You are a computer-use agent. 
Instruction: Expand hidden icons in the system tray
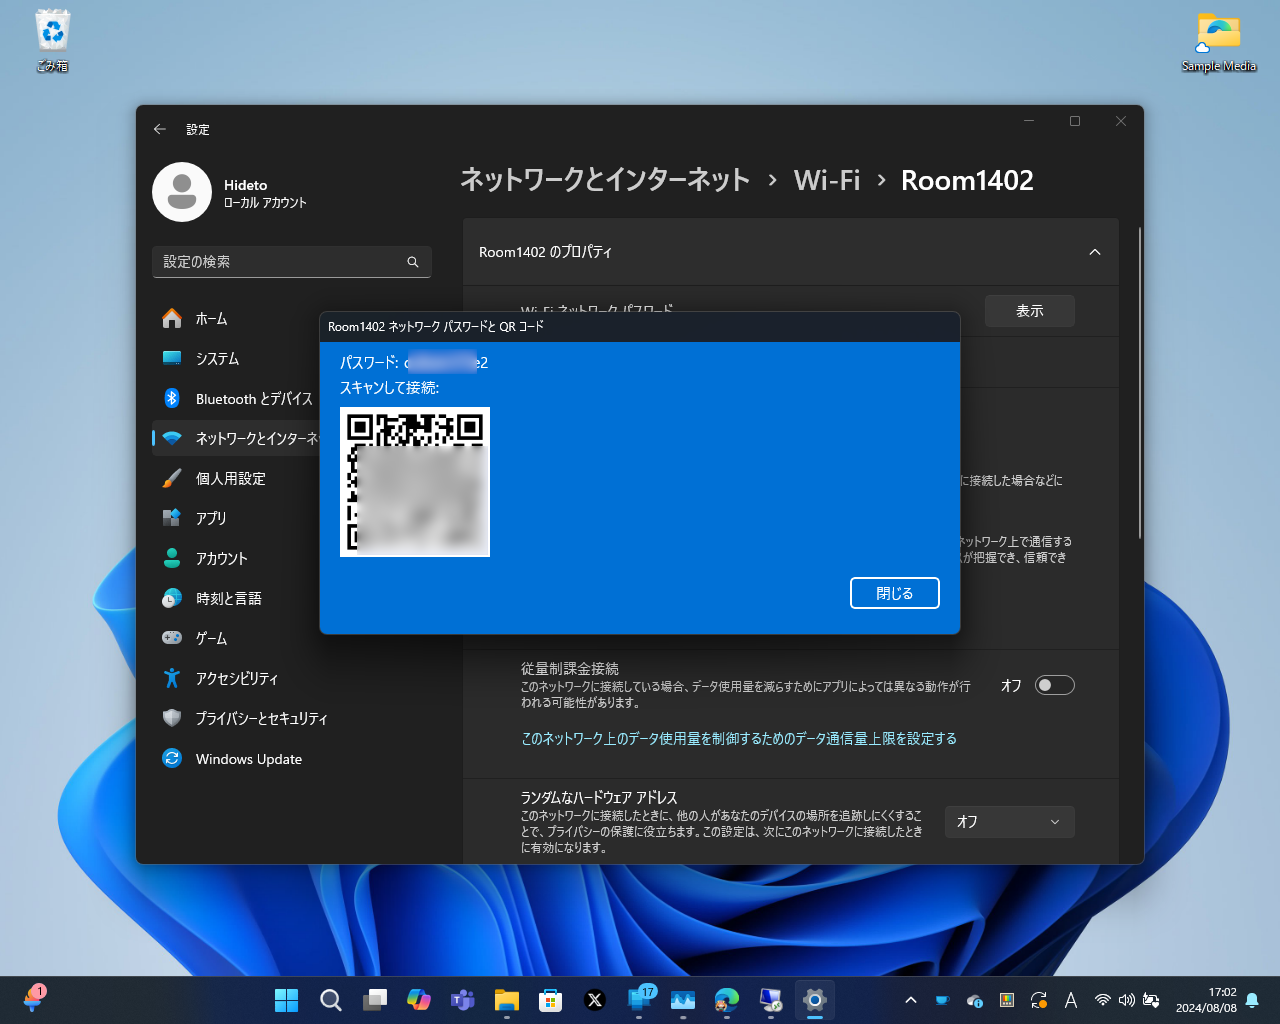[x=910, y=998]
